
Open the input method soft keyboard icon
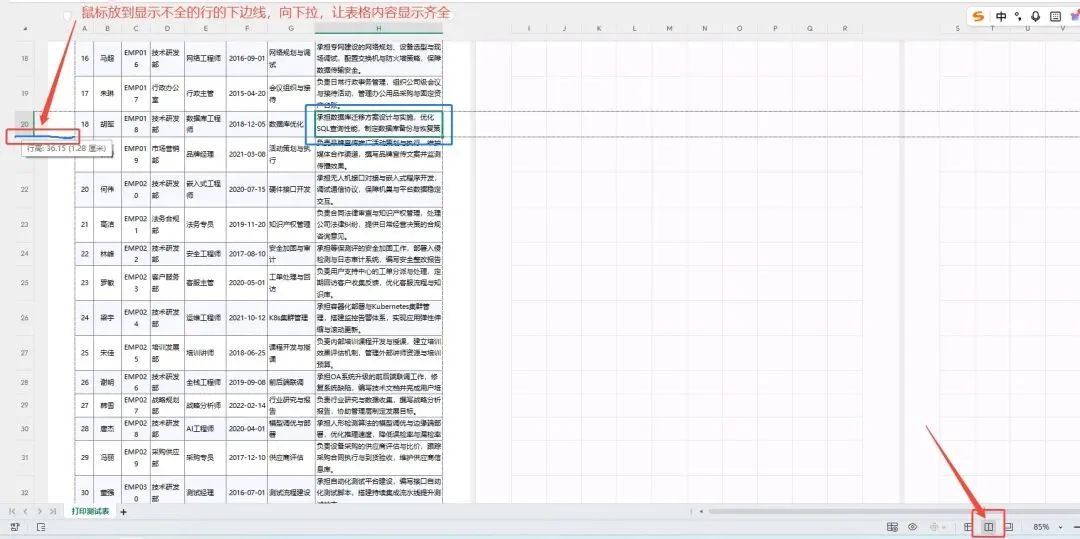click(1055, 17)
